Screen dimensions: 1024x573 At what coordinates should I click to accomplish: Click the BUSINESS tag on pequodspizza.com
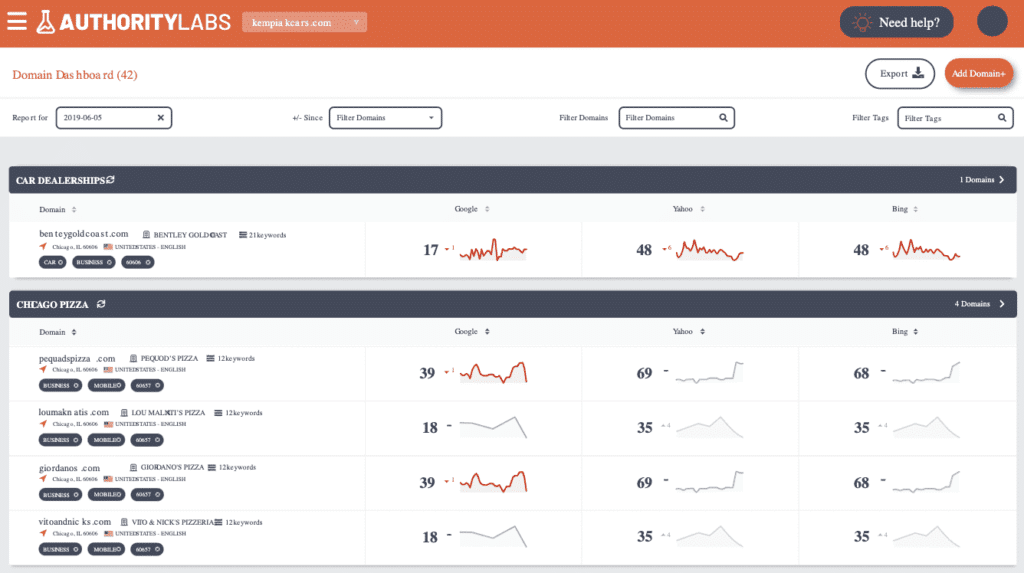pos(60,385)
